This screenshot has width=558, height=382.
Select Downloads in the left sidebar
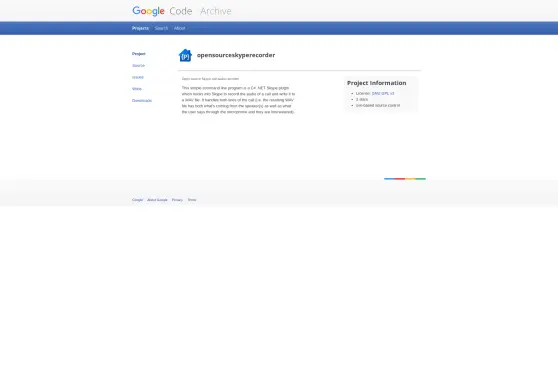(142, 101)
